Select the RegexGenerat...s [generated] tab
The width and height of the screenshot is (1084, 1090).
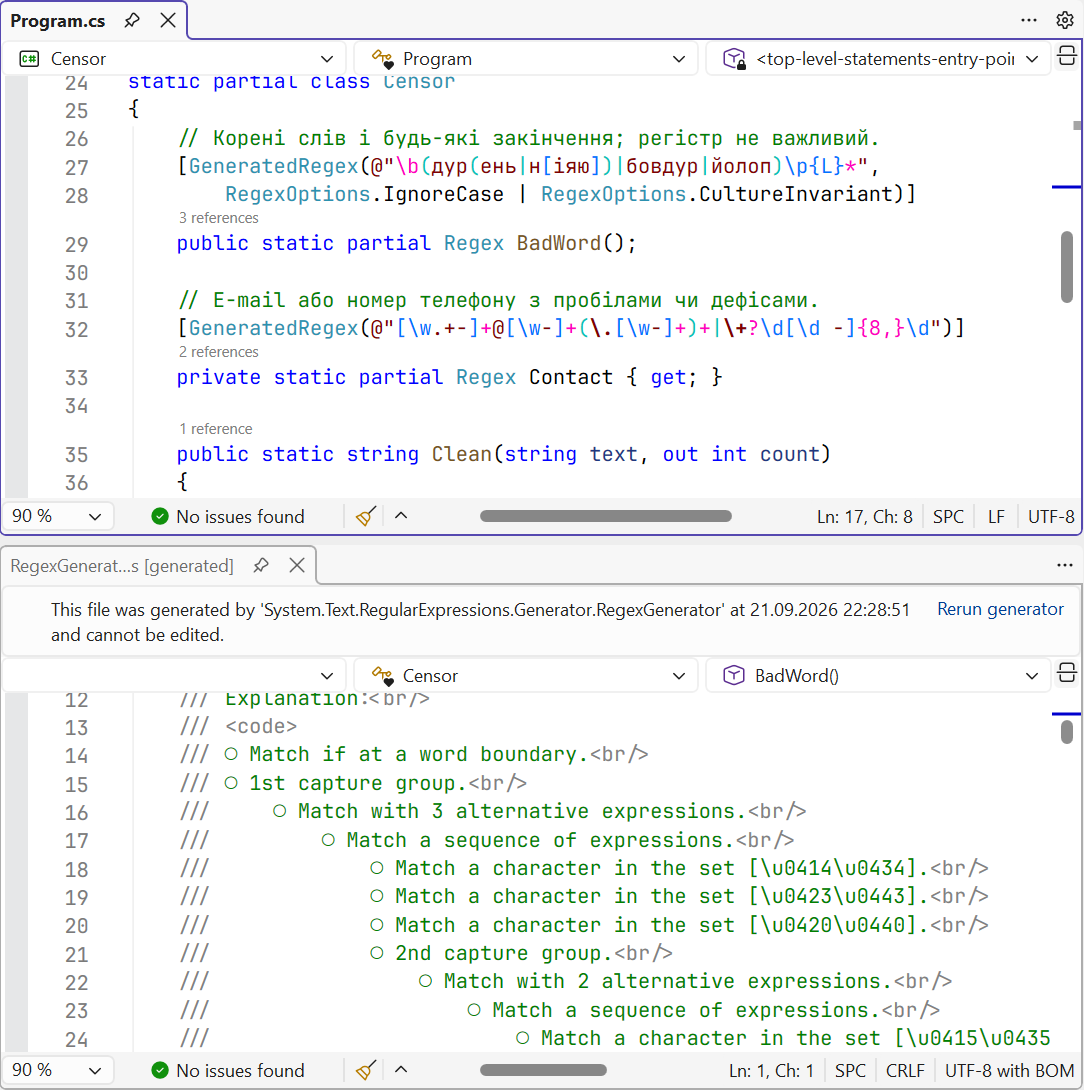point(122,566)
